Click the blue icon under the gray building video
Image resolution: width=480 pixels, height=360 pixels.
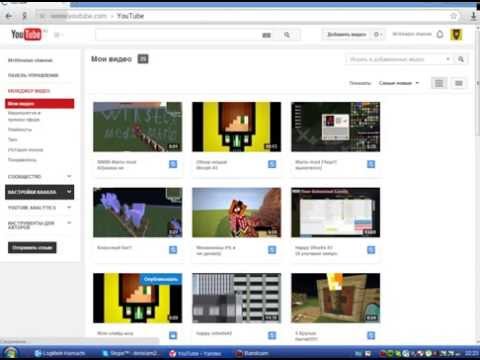click(x=272, y=335)
